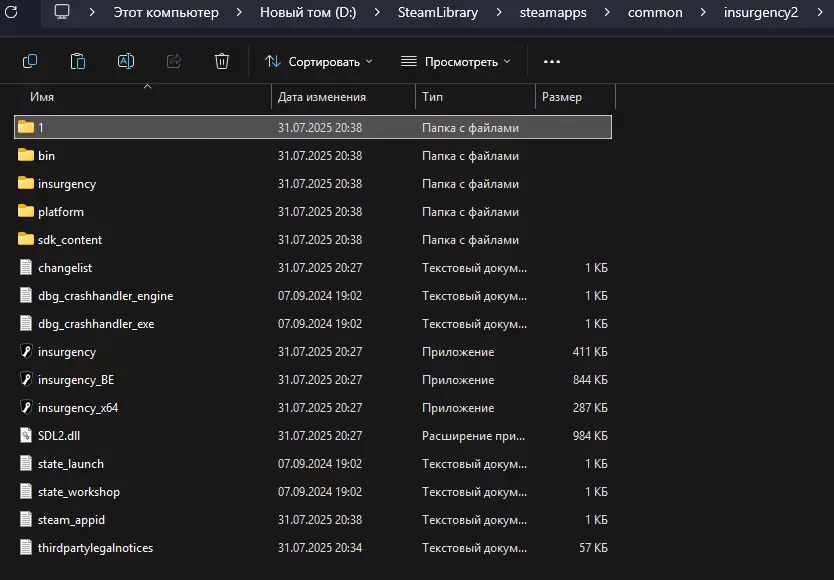Screen dimensions: 834x580
Task: Sort by the Тип column header
Action: (432, 97)
